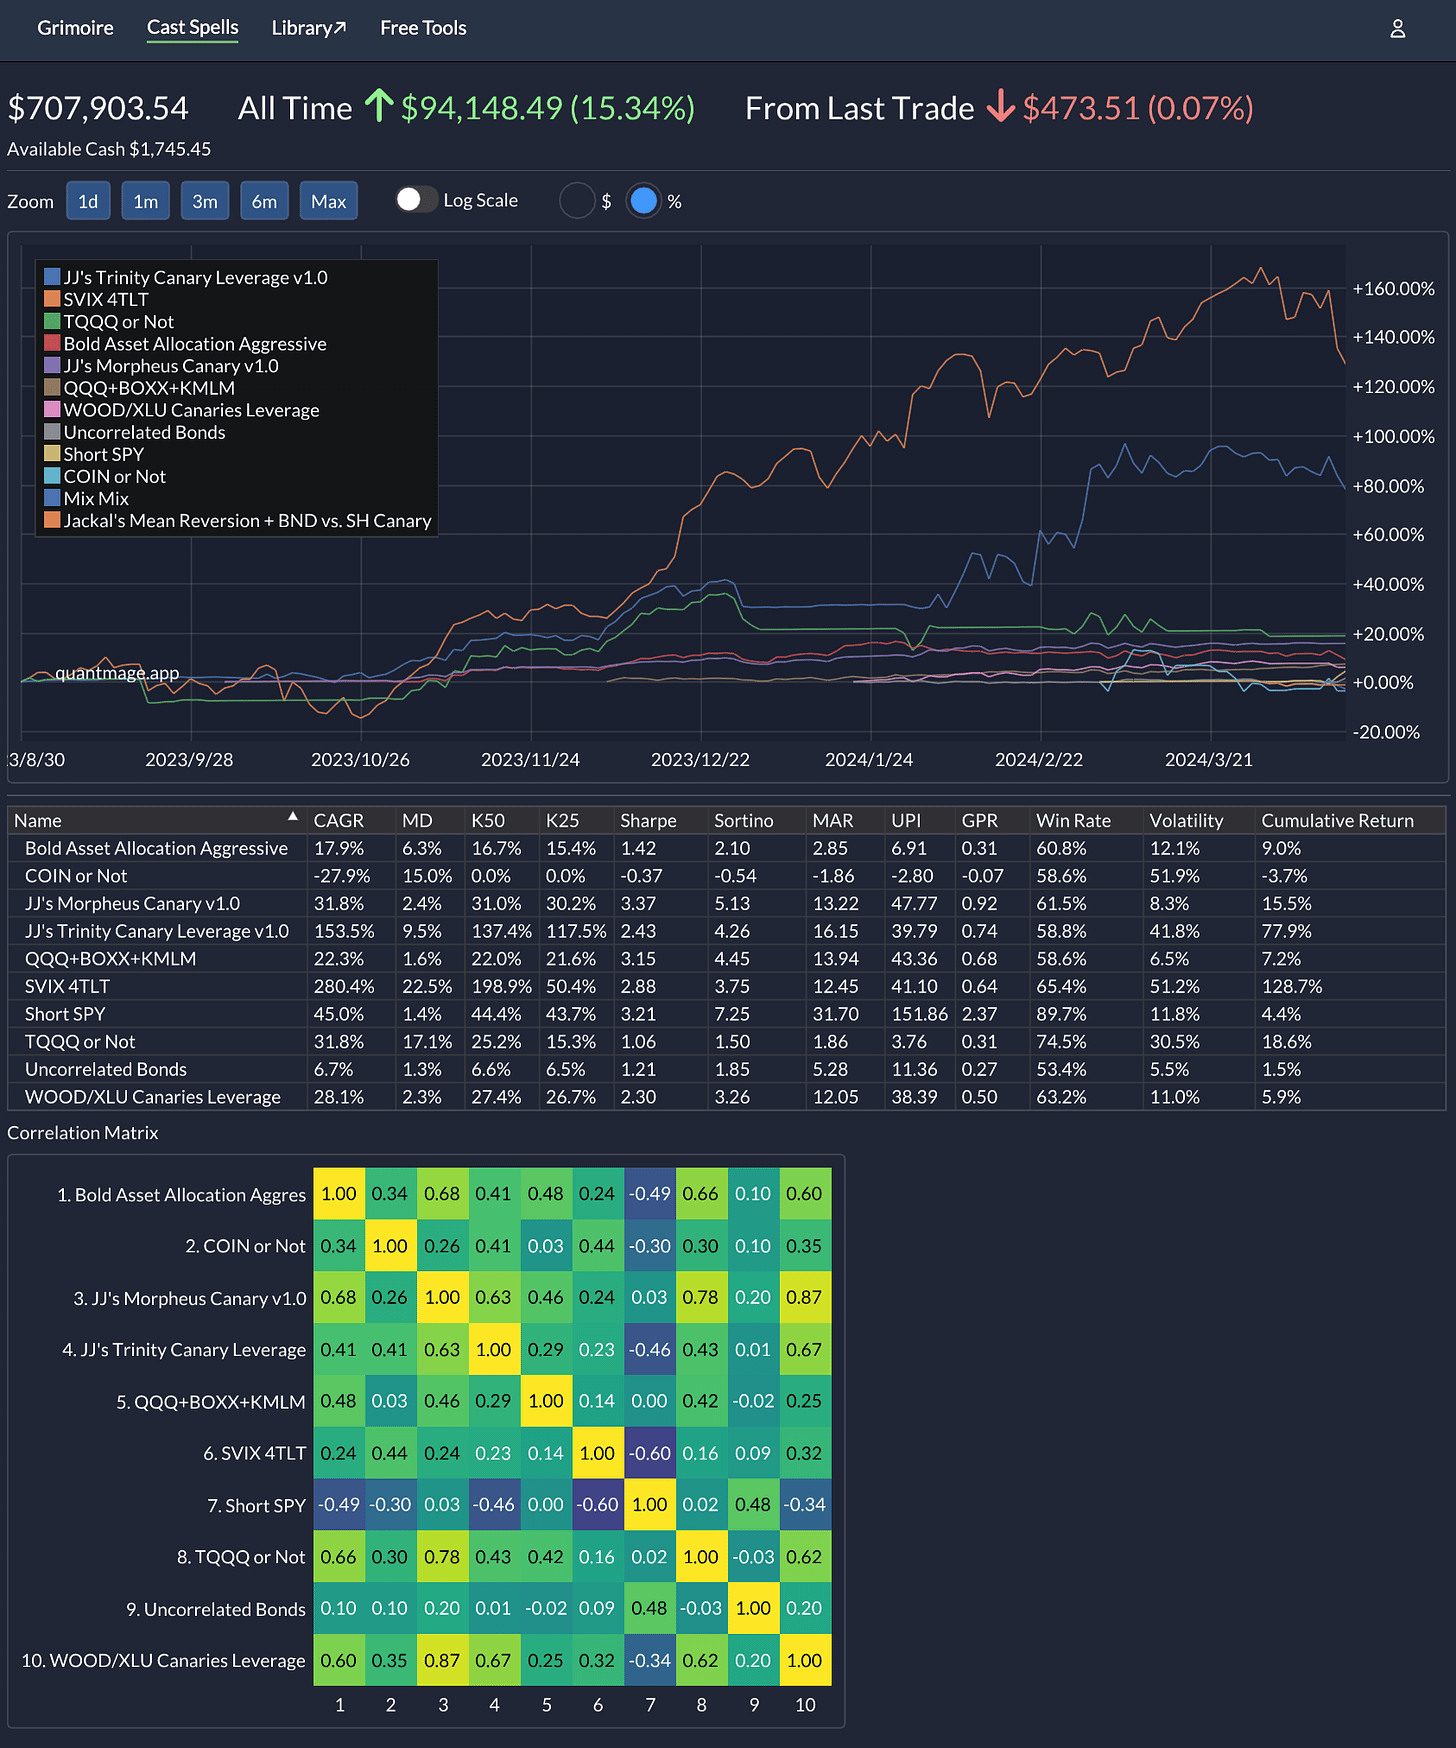Switch to the Cast Spells tab
Viewport: 1456px width, 1748px height.
pos(193,28)
